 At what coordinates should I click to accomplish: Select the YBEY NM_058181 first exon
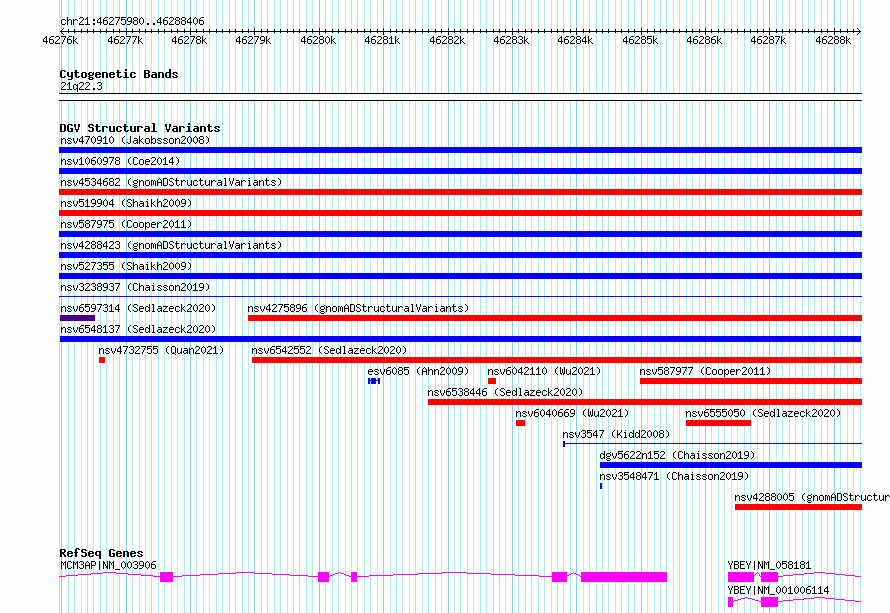741,577
